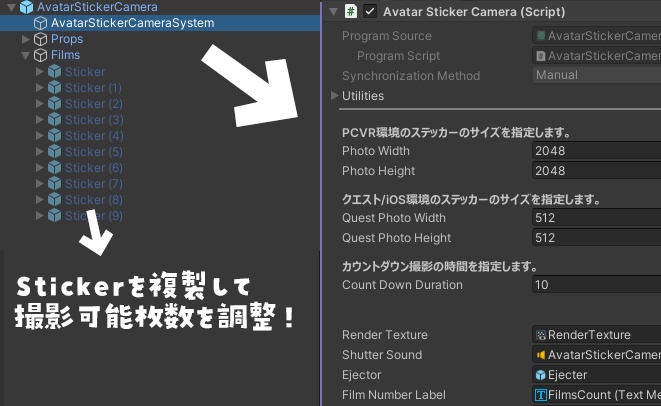The image size is (661, 406).
Task: Click the Sticker (7) prefab icon
Action: point(54,184)
